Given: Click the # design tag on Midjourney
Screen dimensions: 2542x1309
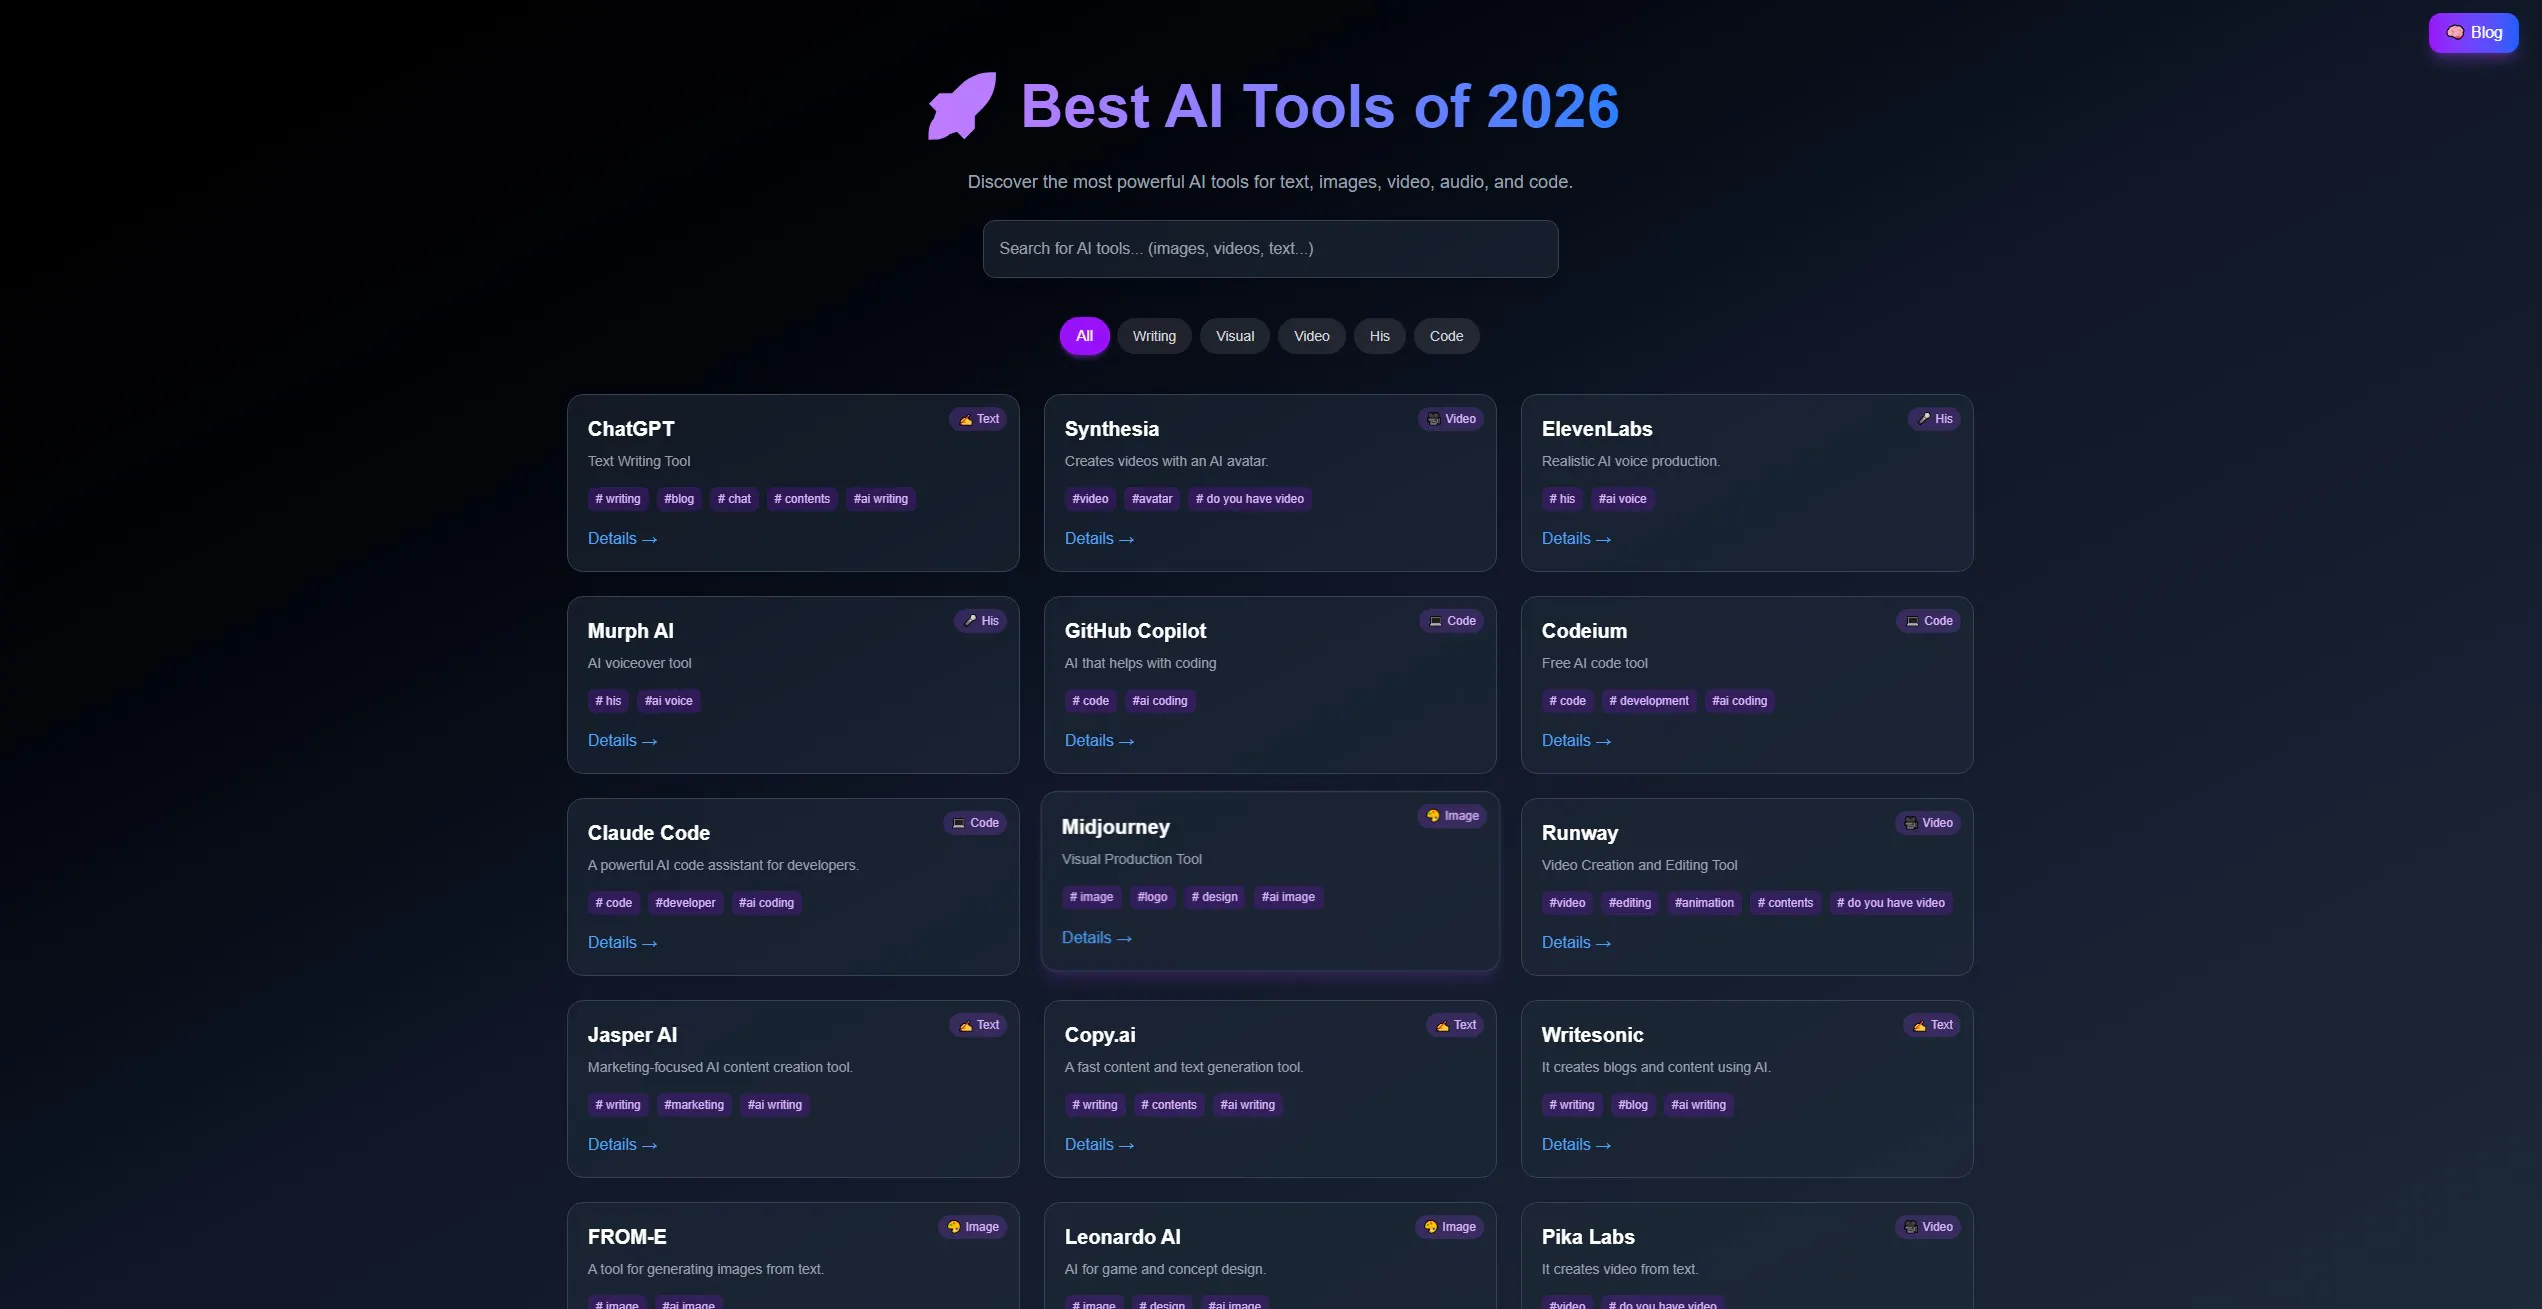Looking at the screenshot, I should pos(1214,897).
